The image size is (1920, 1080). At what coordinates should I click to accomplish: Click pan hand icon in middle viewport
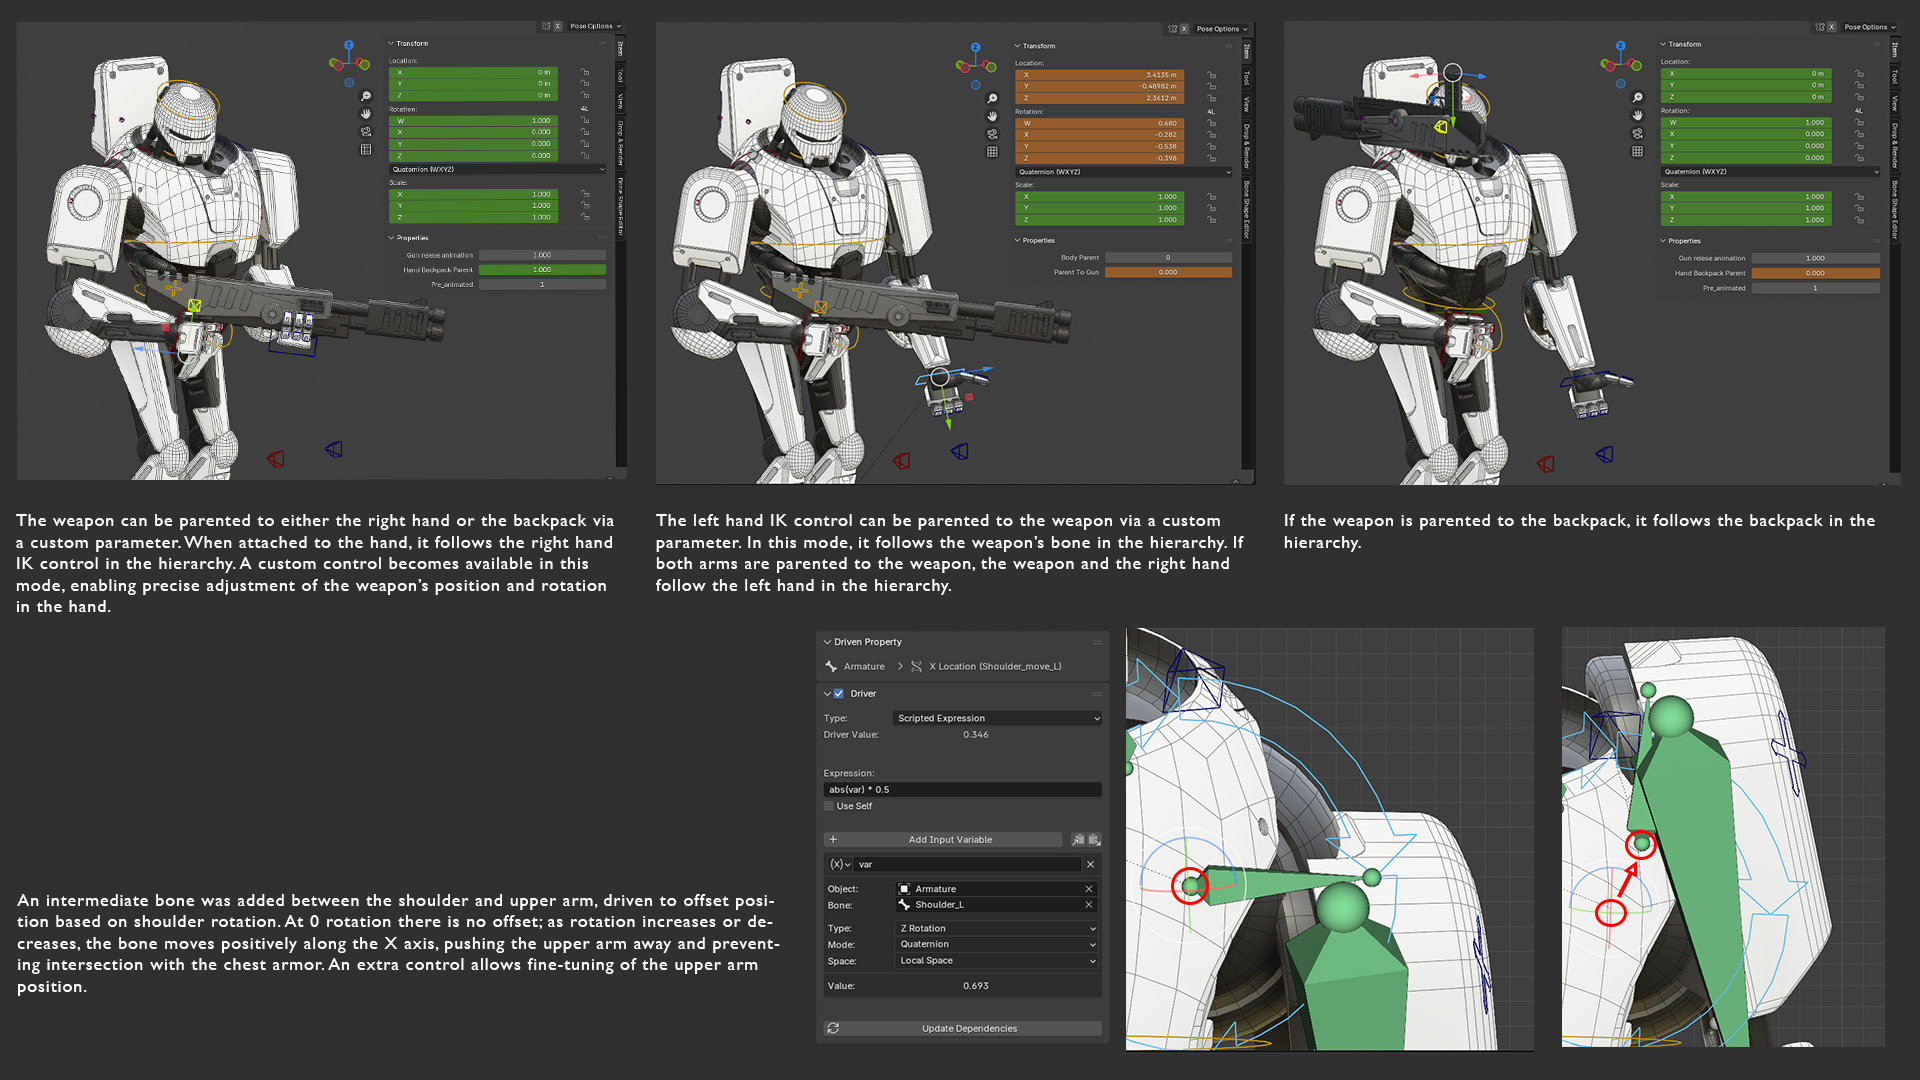992,116
